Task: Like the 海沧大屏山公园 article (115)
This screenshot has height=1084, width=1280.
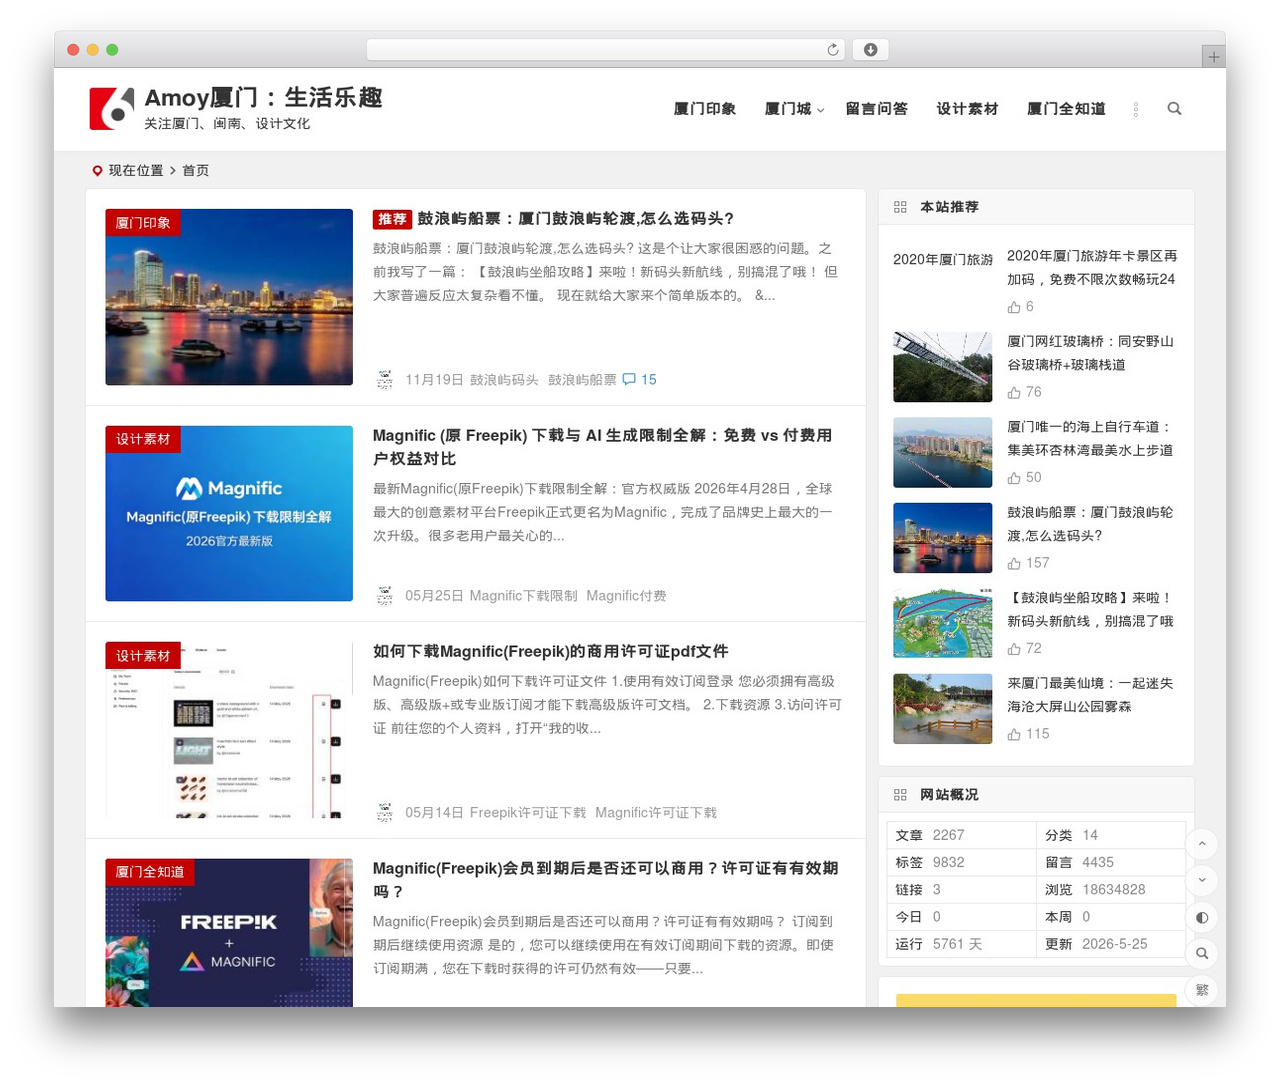Action: coord(1028,734)
